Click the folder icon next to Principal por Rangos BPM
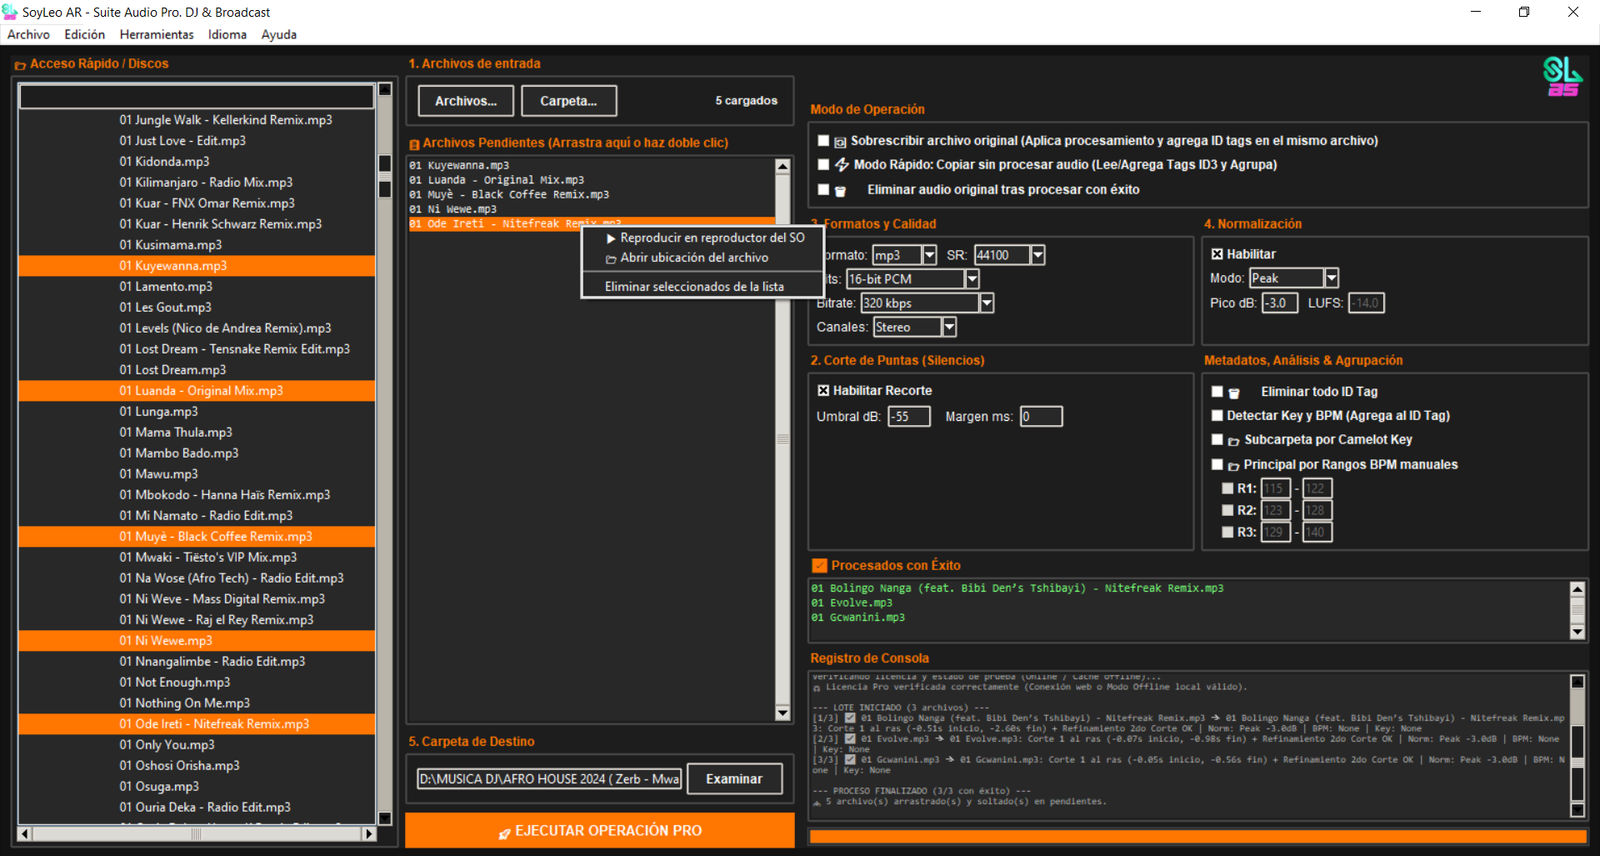The width and height of the screenshot is (1600, 856). pos(1234,466)
